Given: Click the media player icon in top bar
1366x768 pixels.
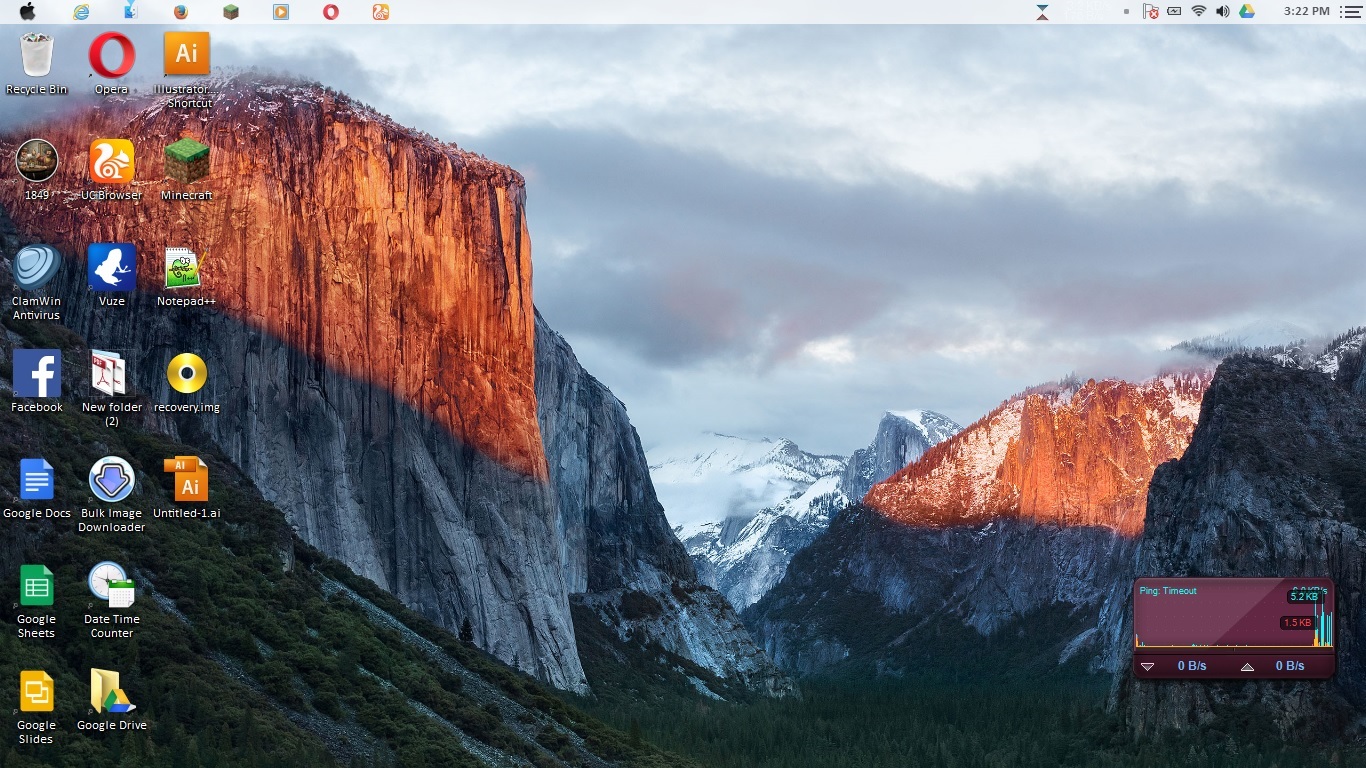Looking at the screenshot, I should pyautogui.click(x=281, y=12).
